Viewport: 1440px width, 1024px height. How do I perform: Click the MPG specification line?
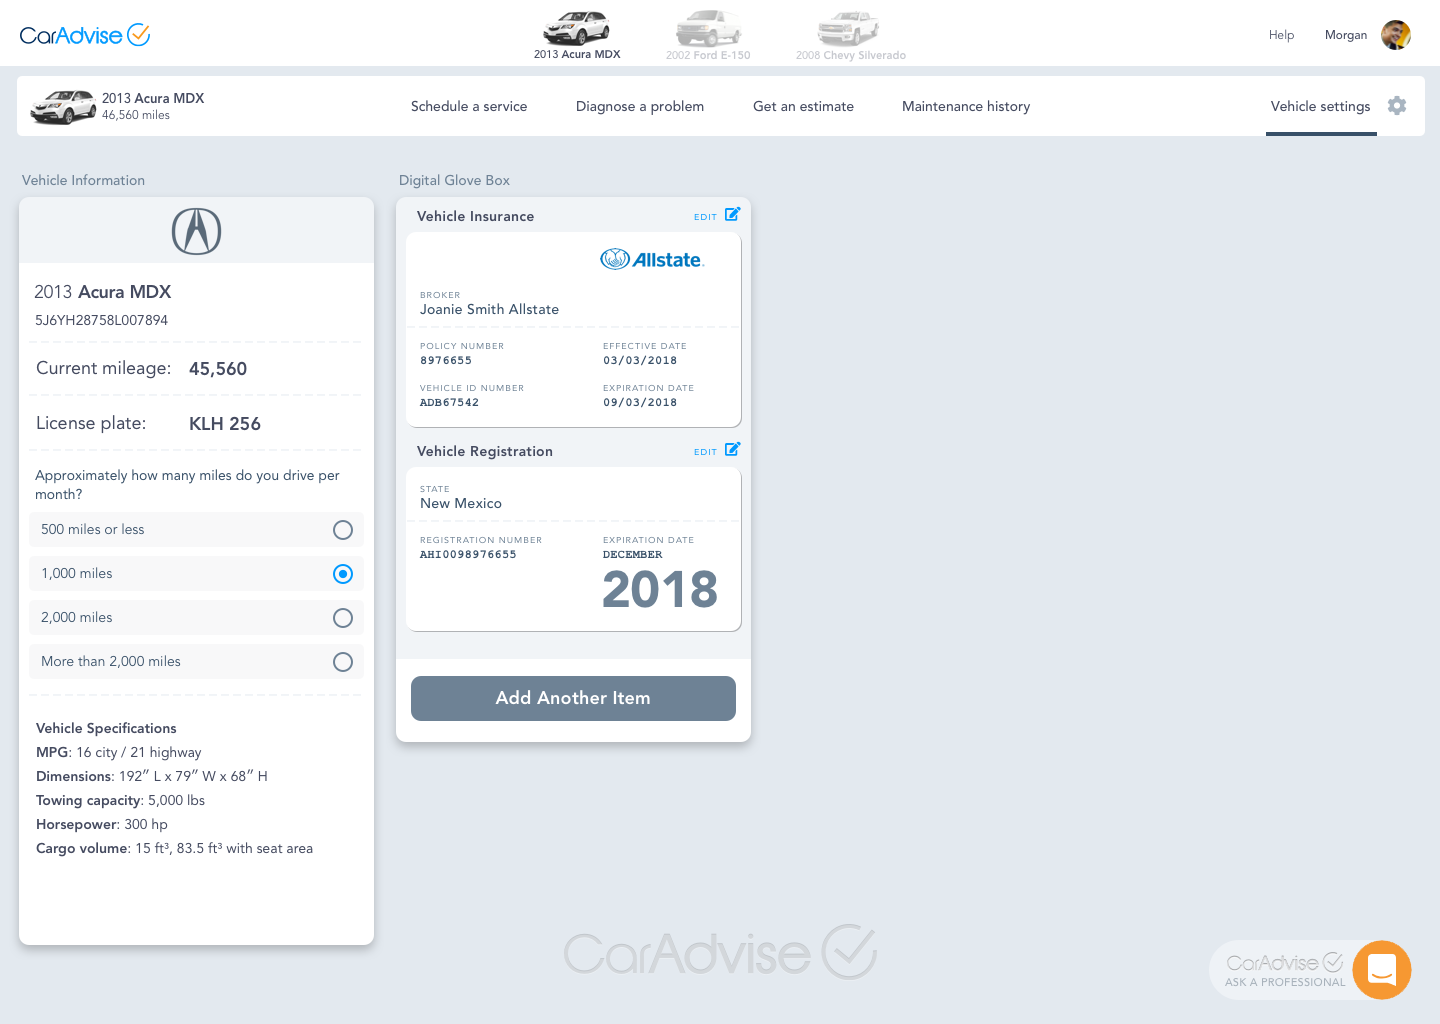click(x=118, y=752)
